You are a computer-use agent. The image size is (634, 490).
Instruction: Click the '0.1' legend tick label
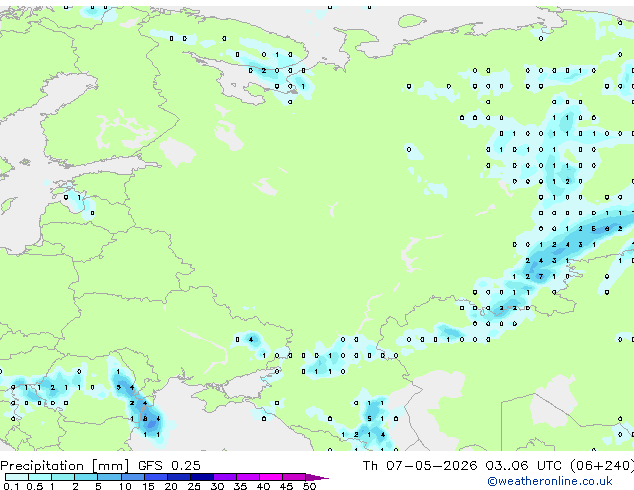click(11, 486)
